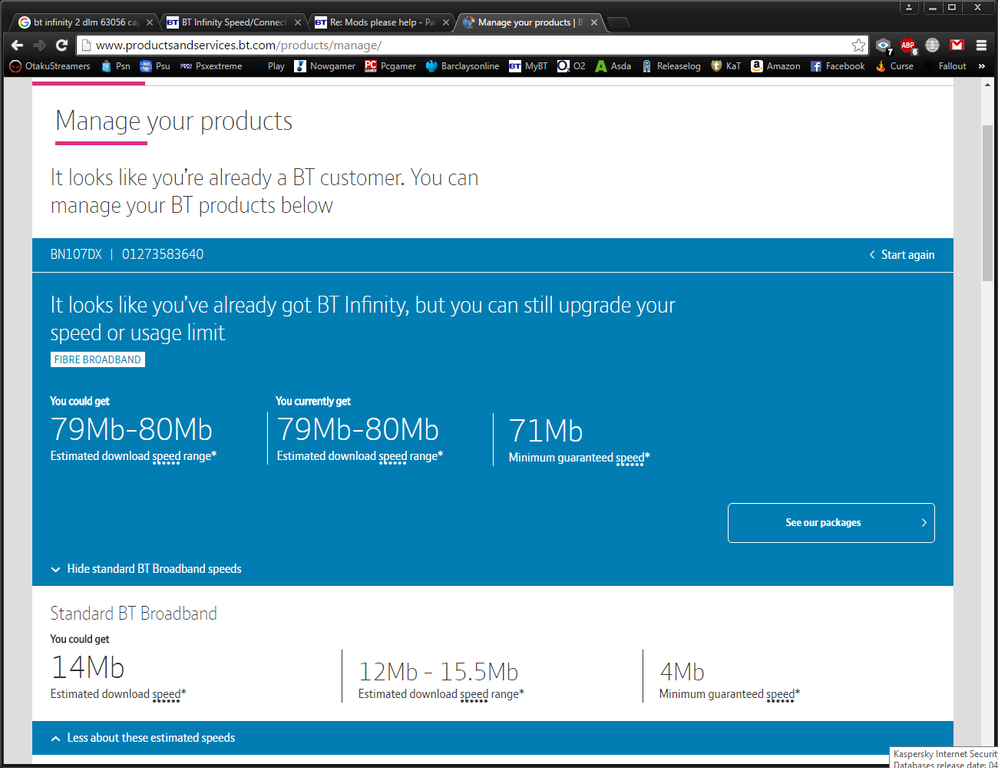Click the speed link under 71Mb minimum guaranteed
The height and width of the screenshot is (768, 998).
630,457
